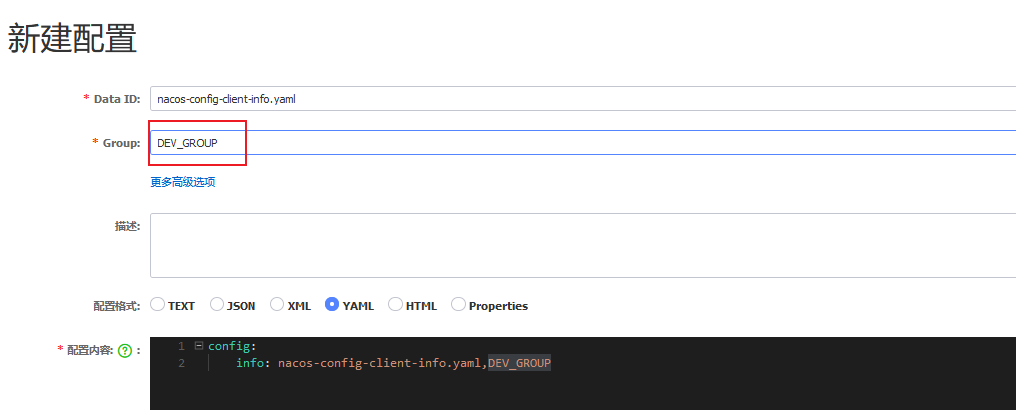Choose HTML as the config format

tap(395, 305)
